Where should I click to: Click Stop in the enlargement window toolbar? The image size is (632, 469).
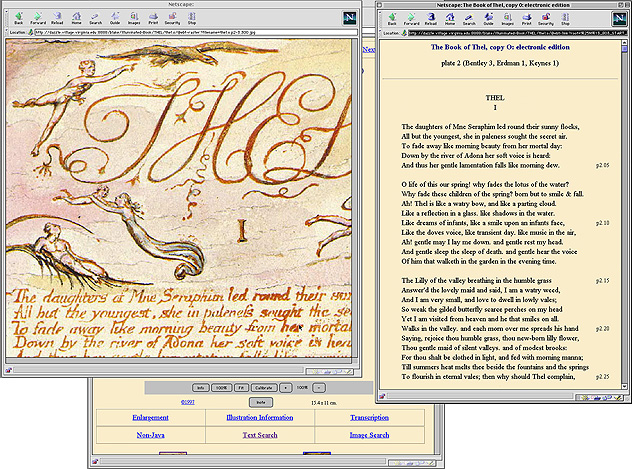(192, 18)
